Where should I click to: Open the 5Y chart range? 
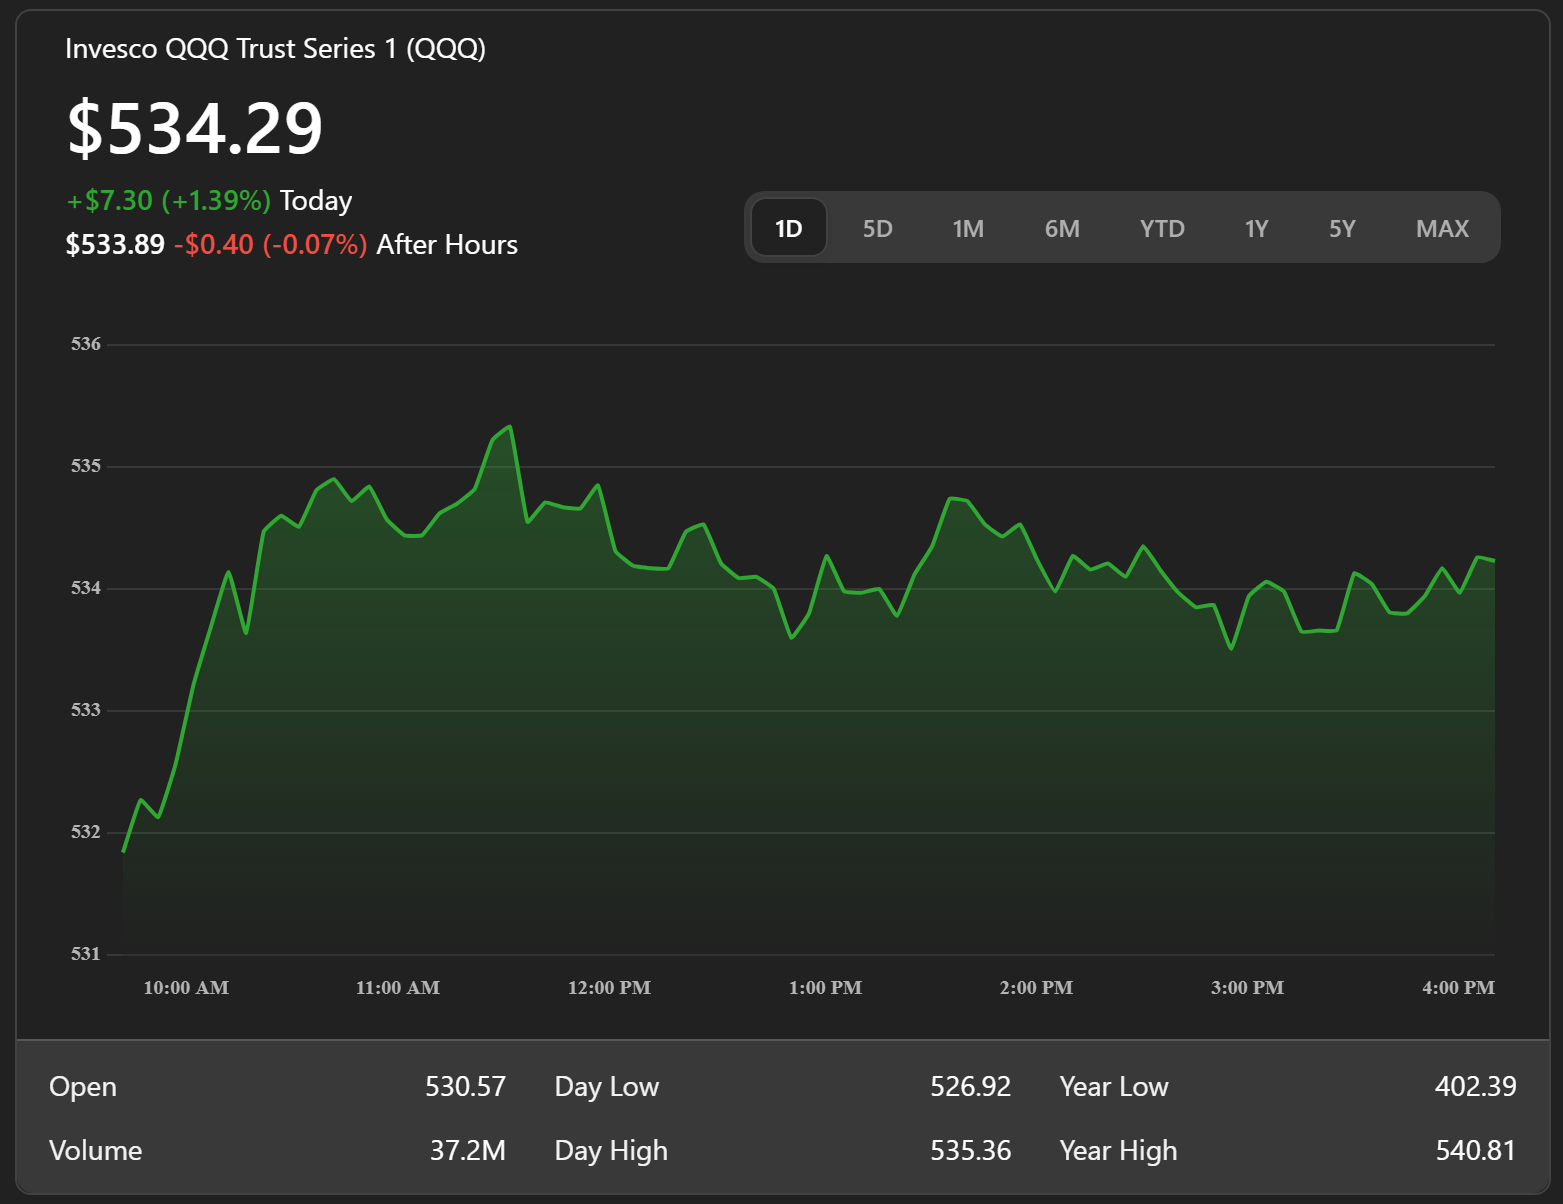coord(1342,228)
